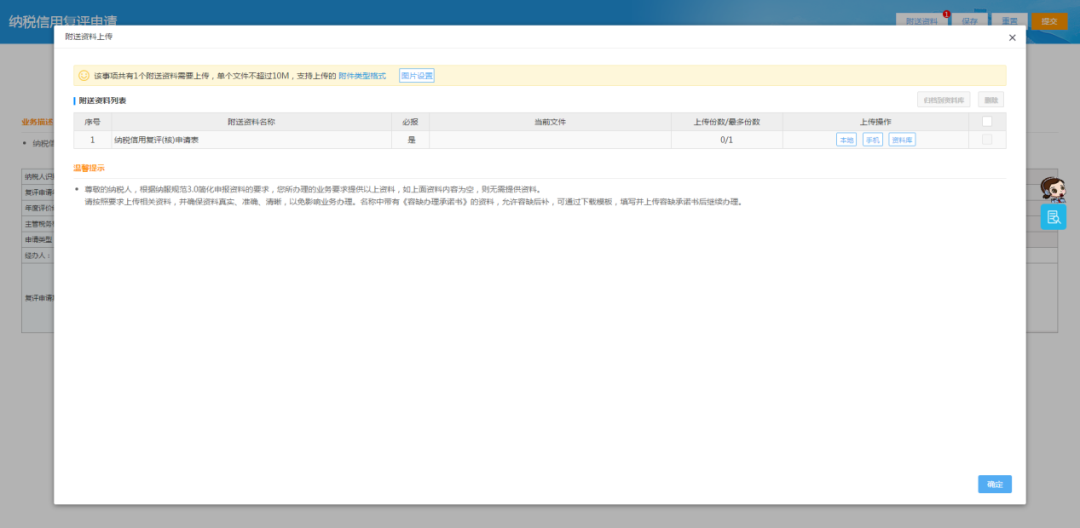Viewport: 1080px width, 528px height.
Task: Click the 当前文件 cell in row 1
Action: pos(550,140)
